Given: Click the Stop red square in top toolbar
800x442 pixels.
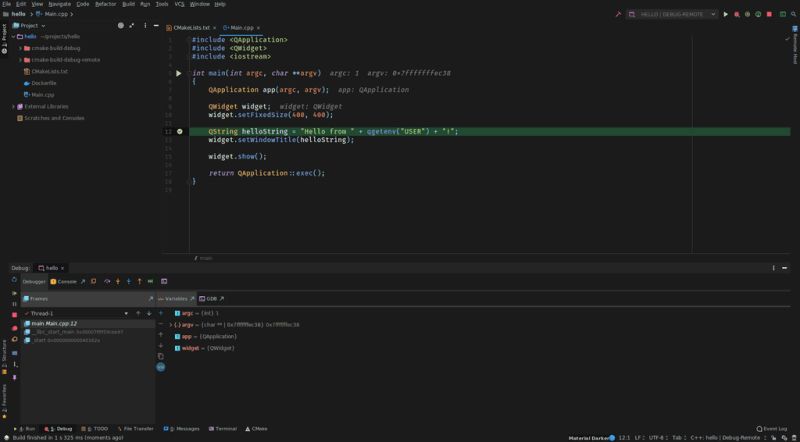Looking at the screenshot, I should pyautogui.click(x=769, y=14).
